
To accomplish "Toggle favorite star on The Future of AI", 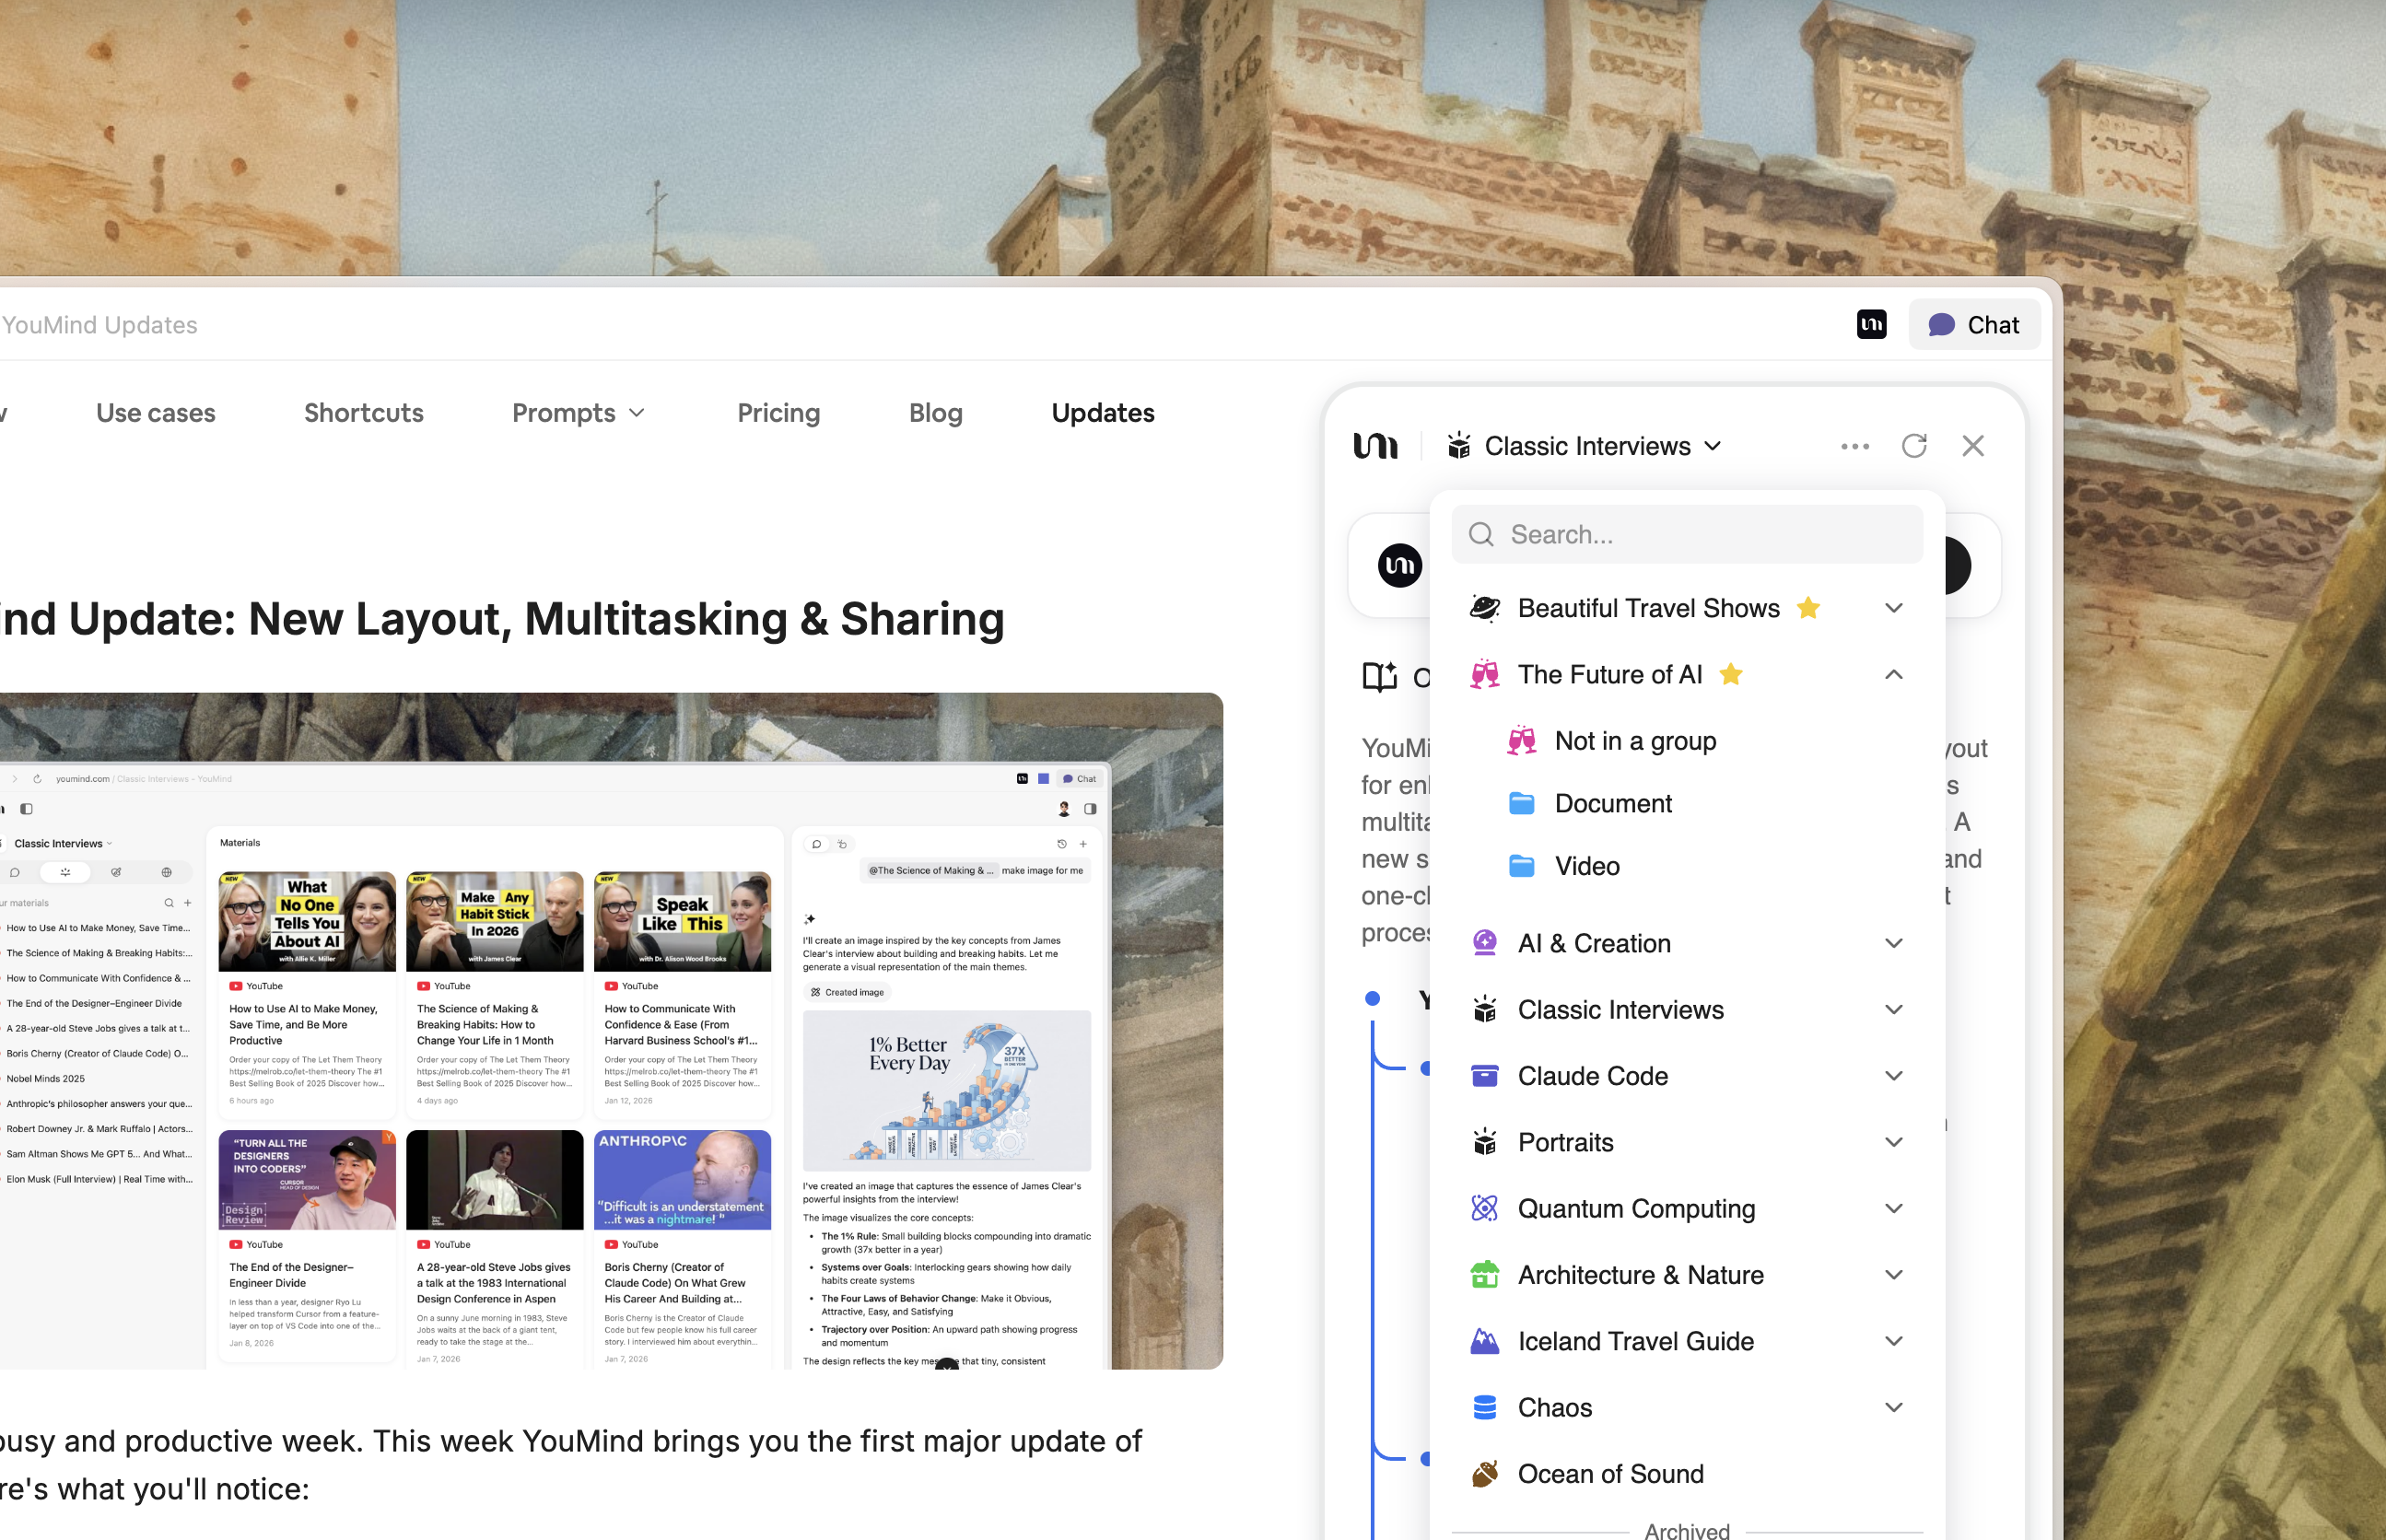I will click(1730, 674).
